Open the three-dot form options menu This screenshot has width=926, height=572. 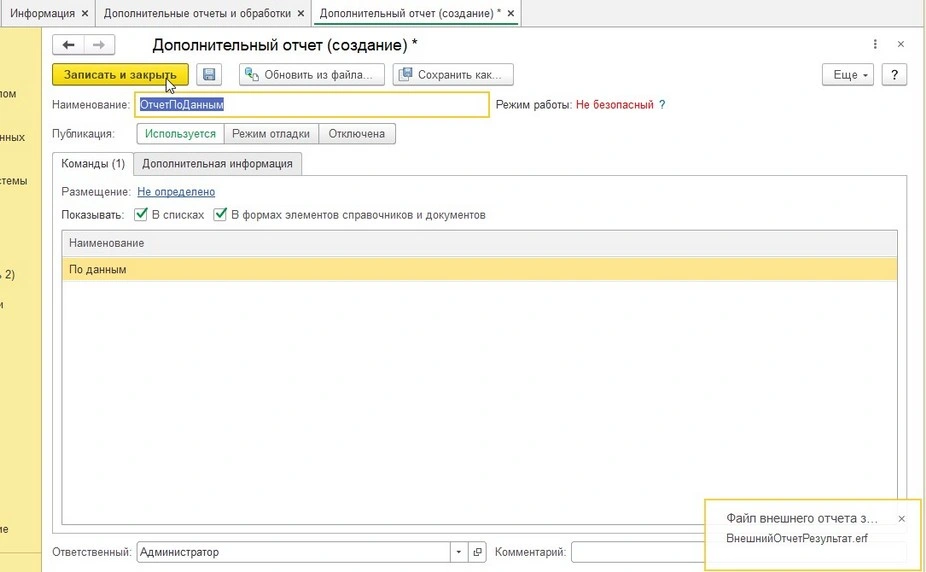(875, 45)
